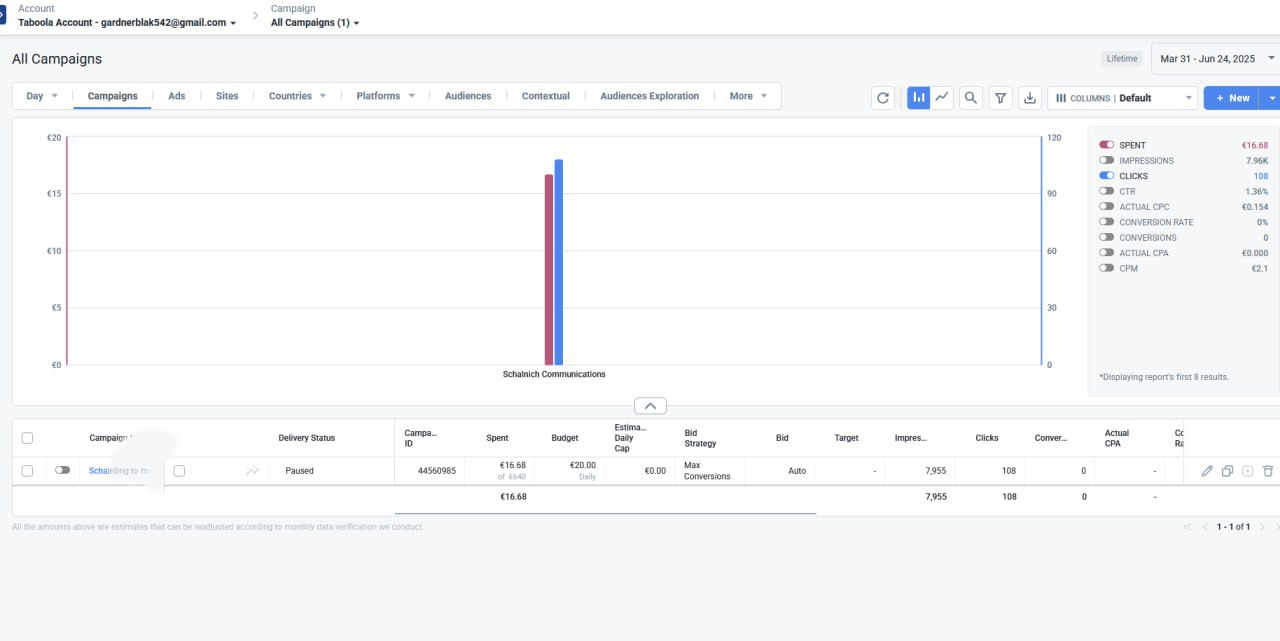Download the campaigns report

[x=1029, y=97]
